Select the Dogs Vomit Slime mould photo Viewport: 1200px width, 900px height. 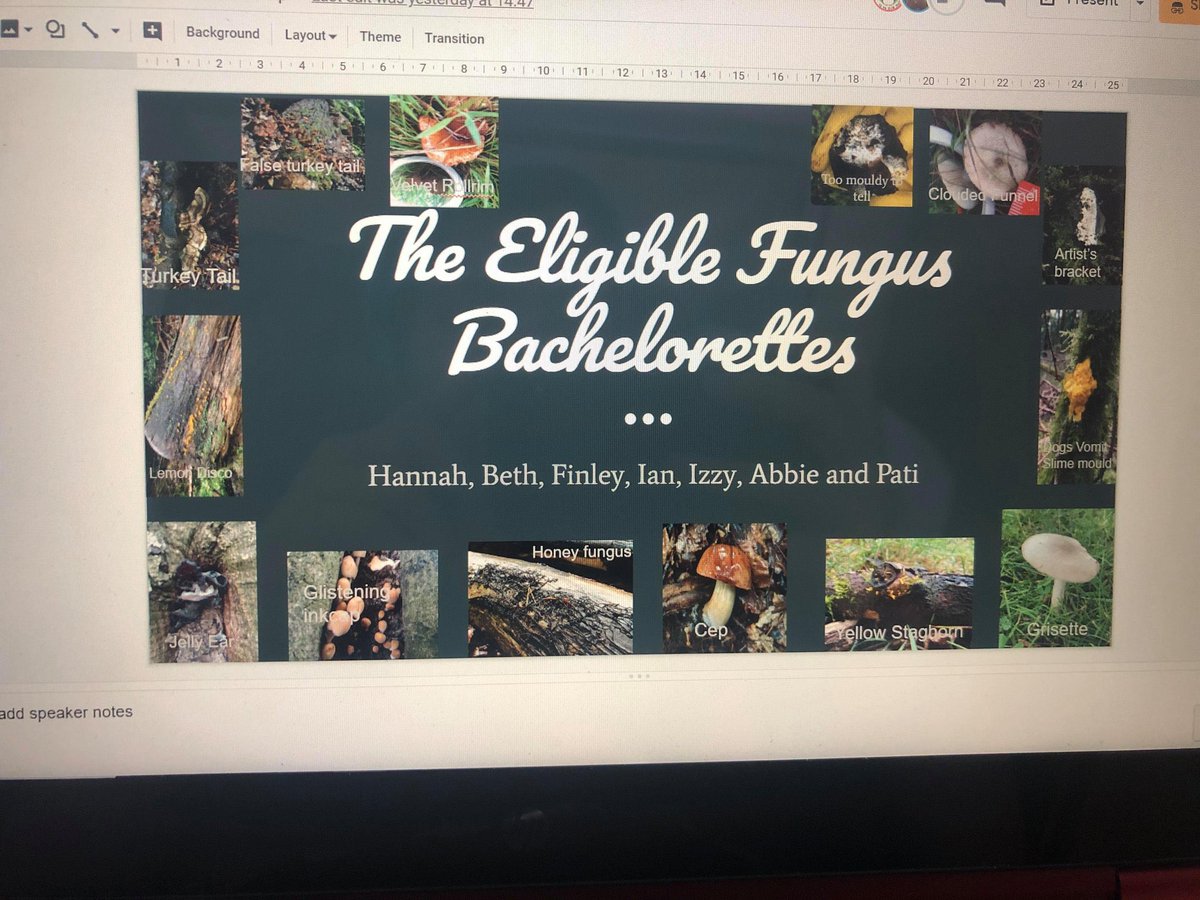click(x=1078, y=397)
